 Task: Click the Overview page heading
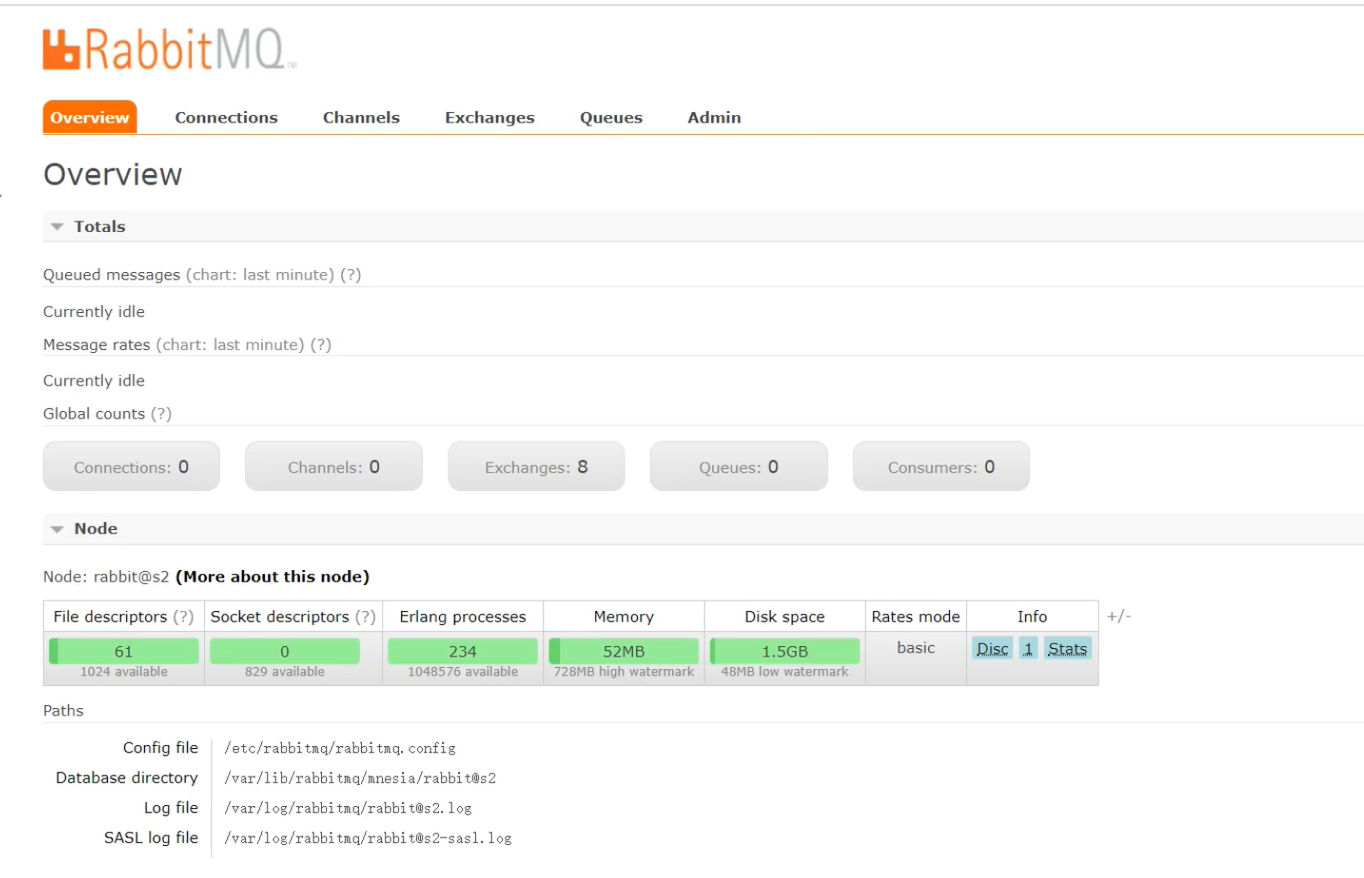click(113, 174)
